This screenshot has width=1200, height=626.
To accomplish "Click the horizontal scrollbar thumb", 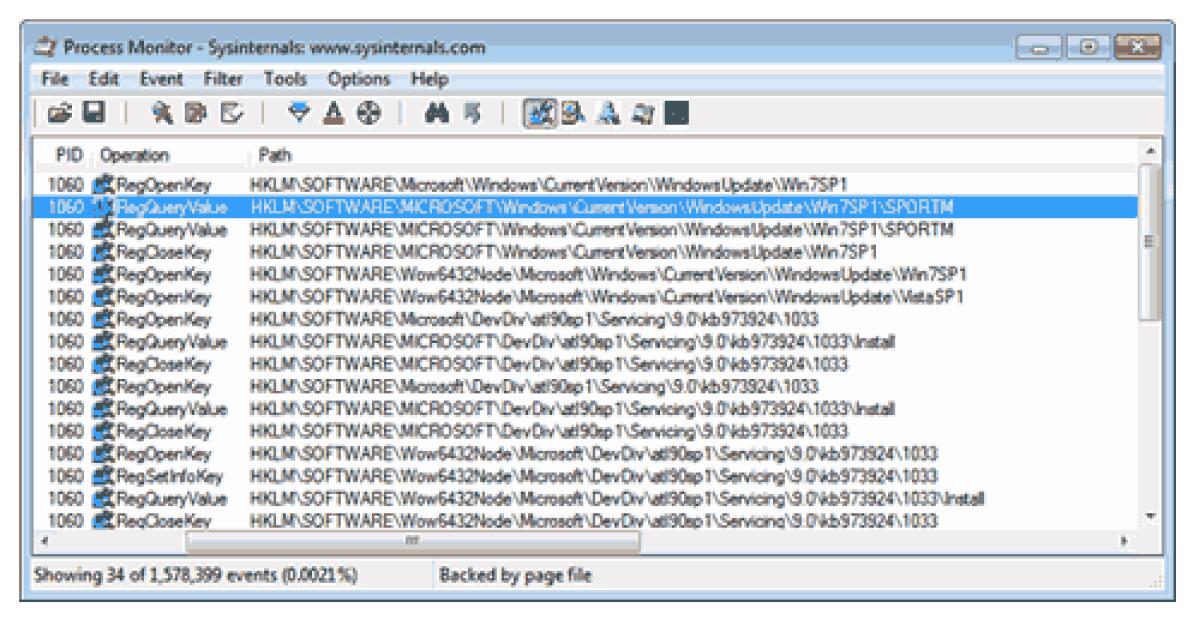I will coord(412,541).
